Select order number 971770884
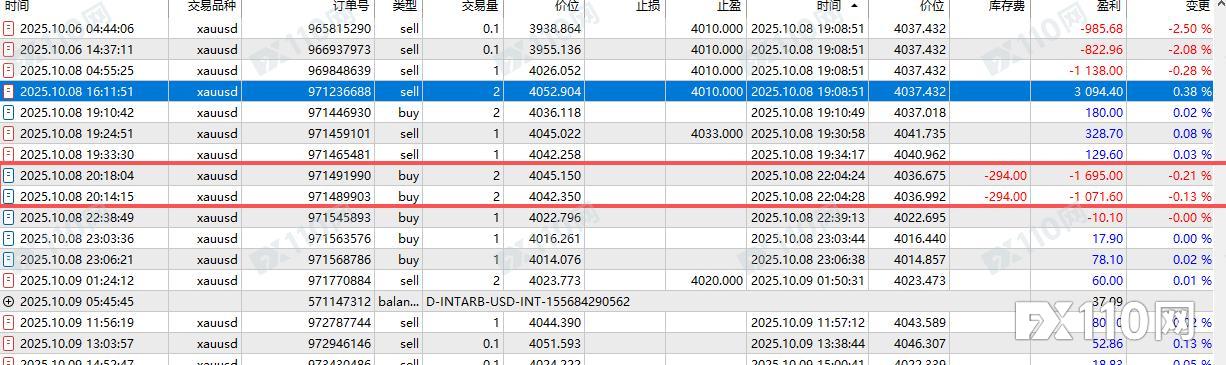The image size is (1226, 365). coord(340,280)
